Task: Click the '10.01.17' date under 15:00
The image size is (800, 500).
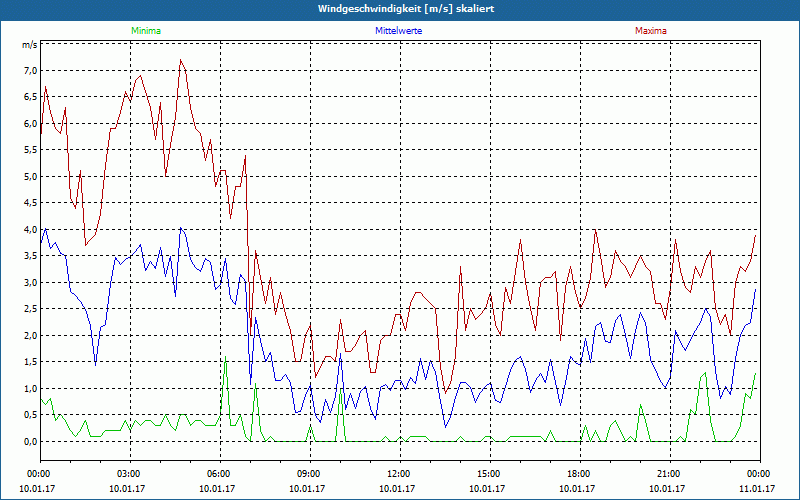Action: pyautogui.click(x=487, y=488)
